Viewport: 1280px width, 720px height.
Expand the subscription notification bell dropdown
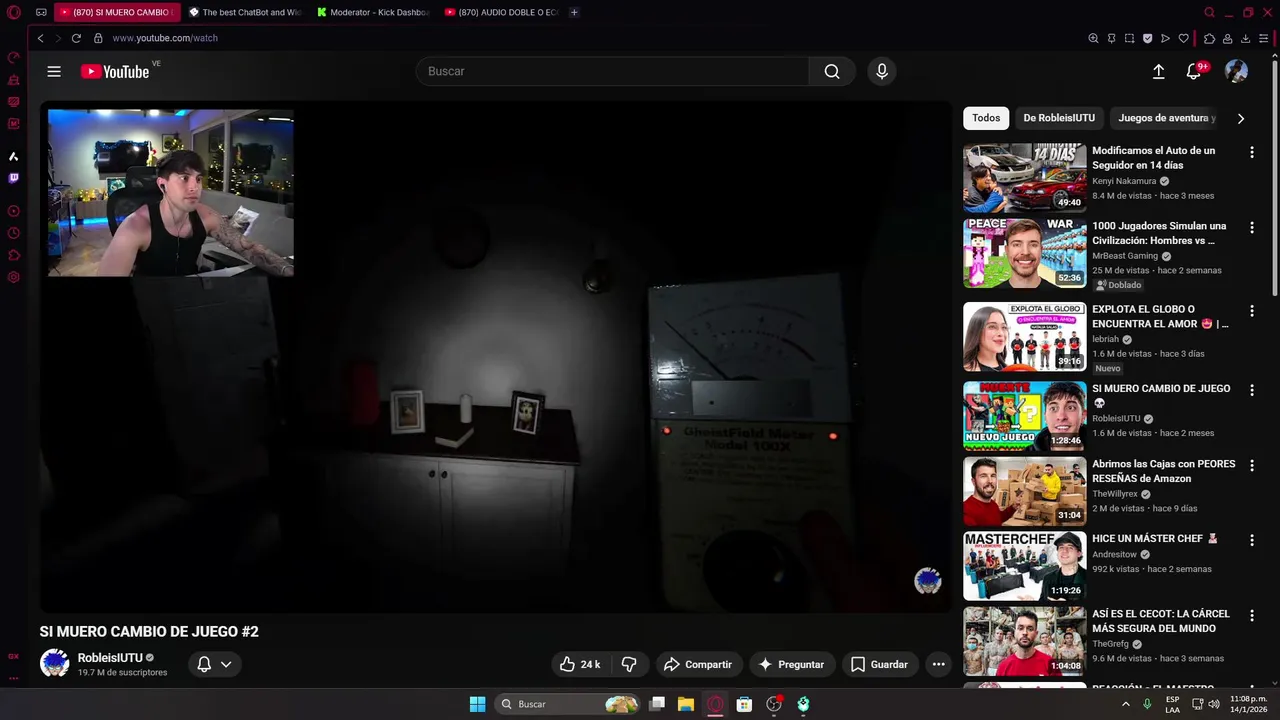coord(214,664)
